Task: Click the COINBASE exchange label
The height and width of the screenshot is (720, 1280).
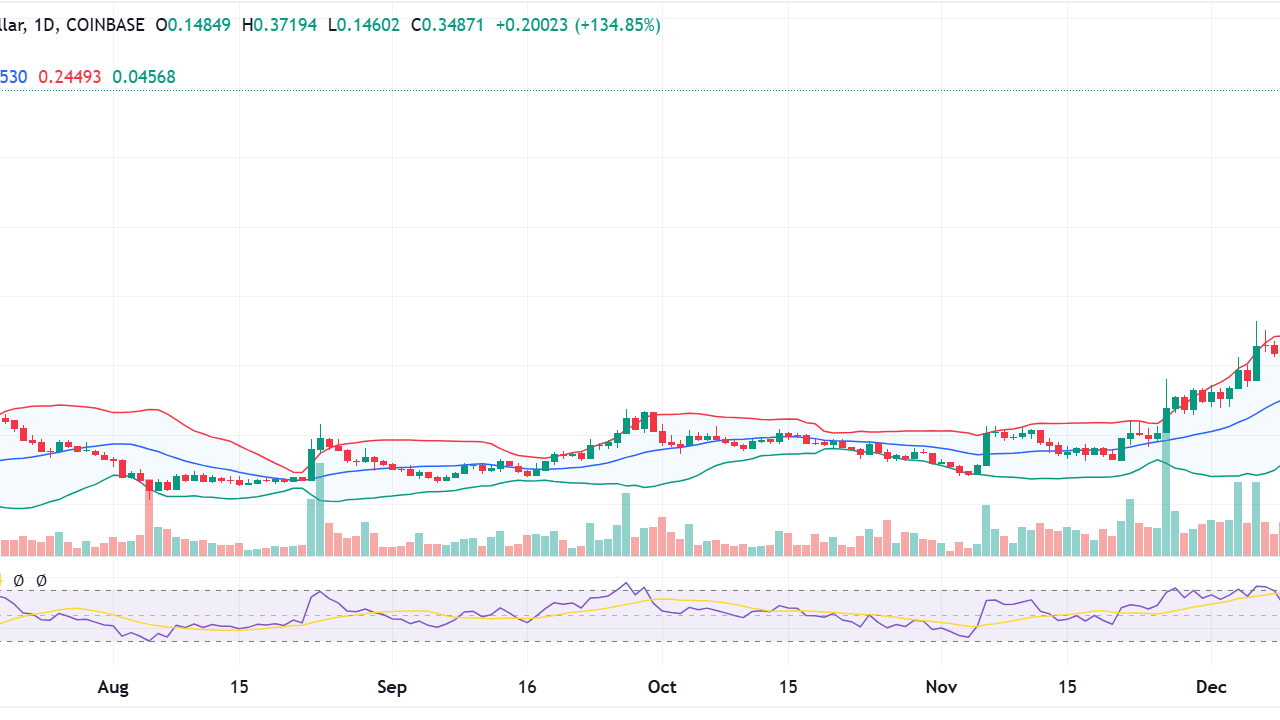Action: pyautogui.click(x=105, y=25)
